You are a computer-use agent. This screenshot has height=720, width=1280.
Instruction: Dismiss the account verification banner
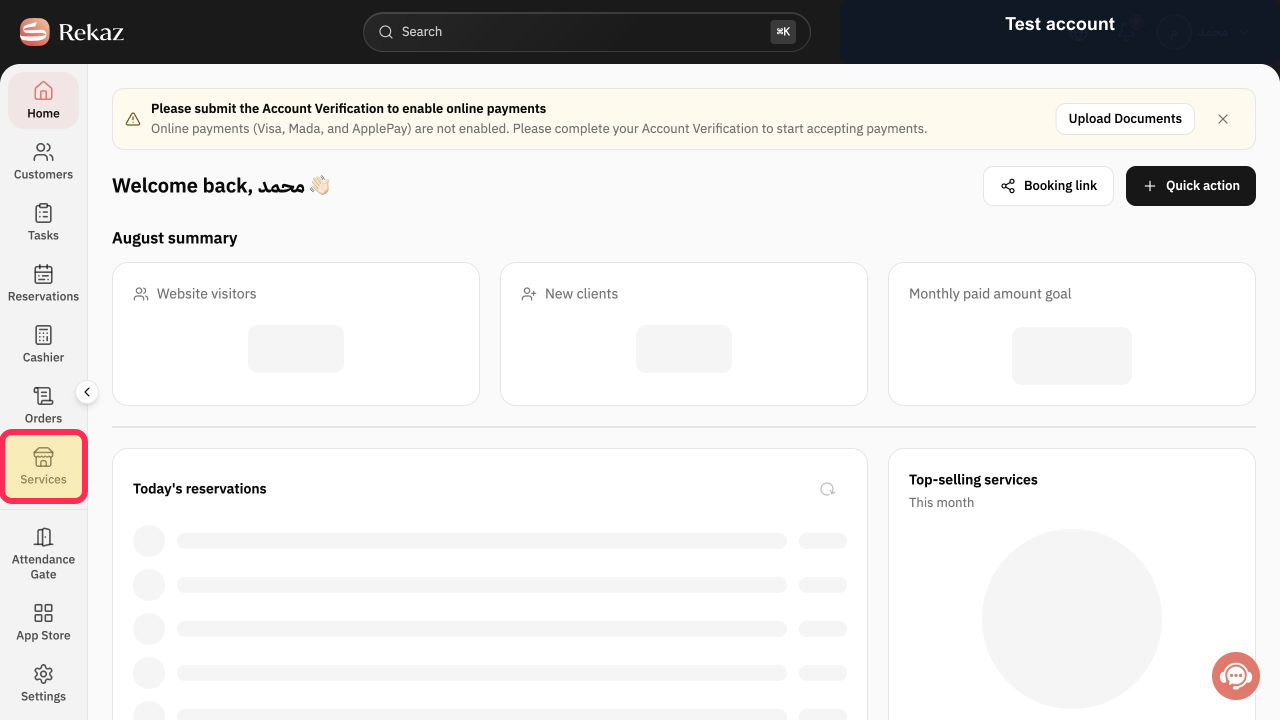1223,118
